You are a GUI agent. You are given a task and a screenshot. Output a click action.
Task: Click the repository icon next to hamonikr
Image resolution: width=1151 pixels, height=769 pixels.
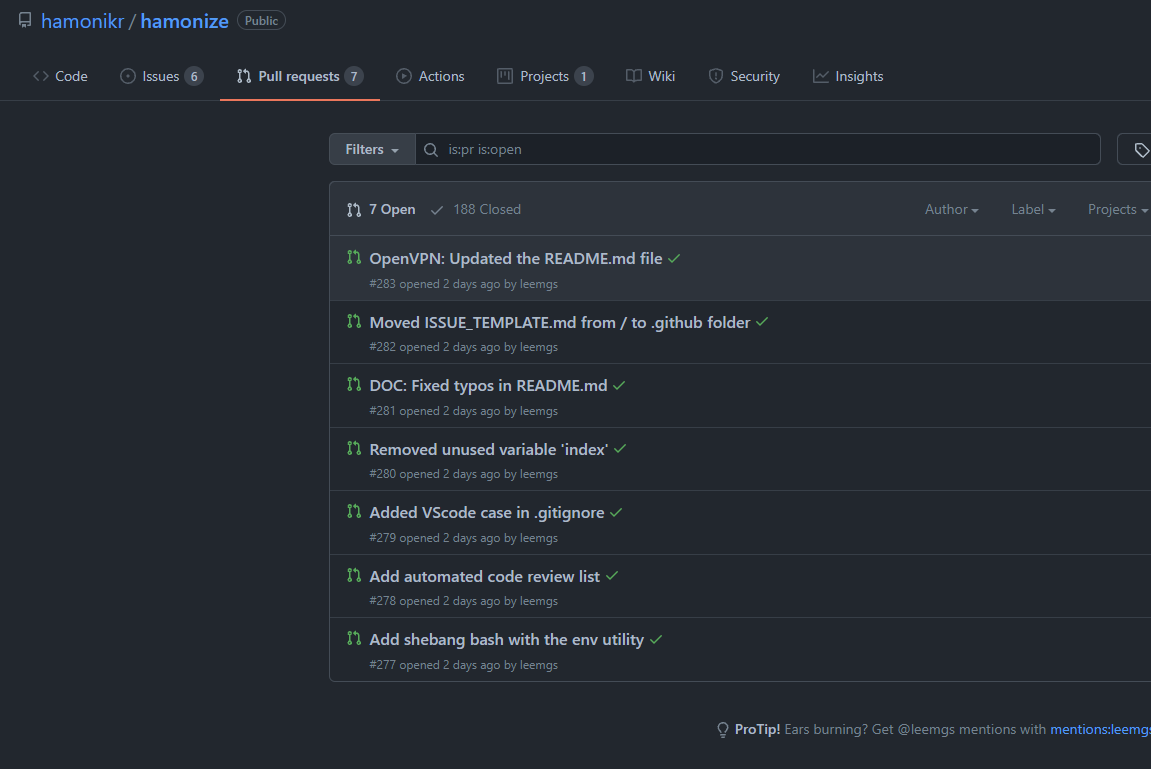(x=25, y=21)
